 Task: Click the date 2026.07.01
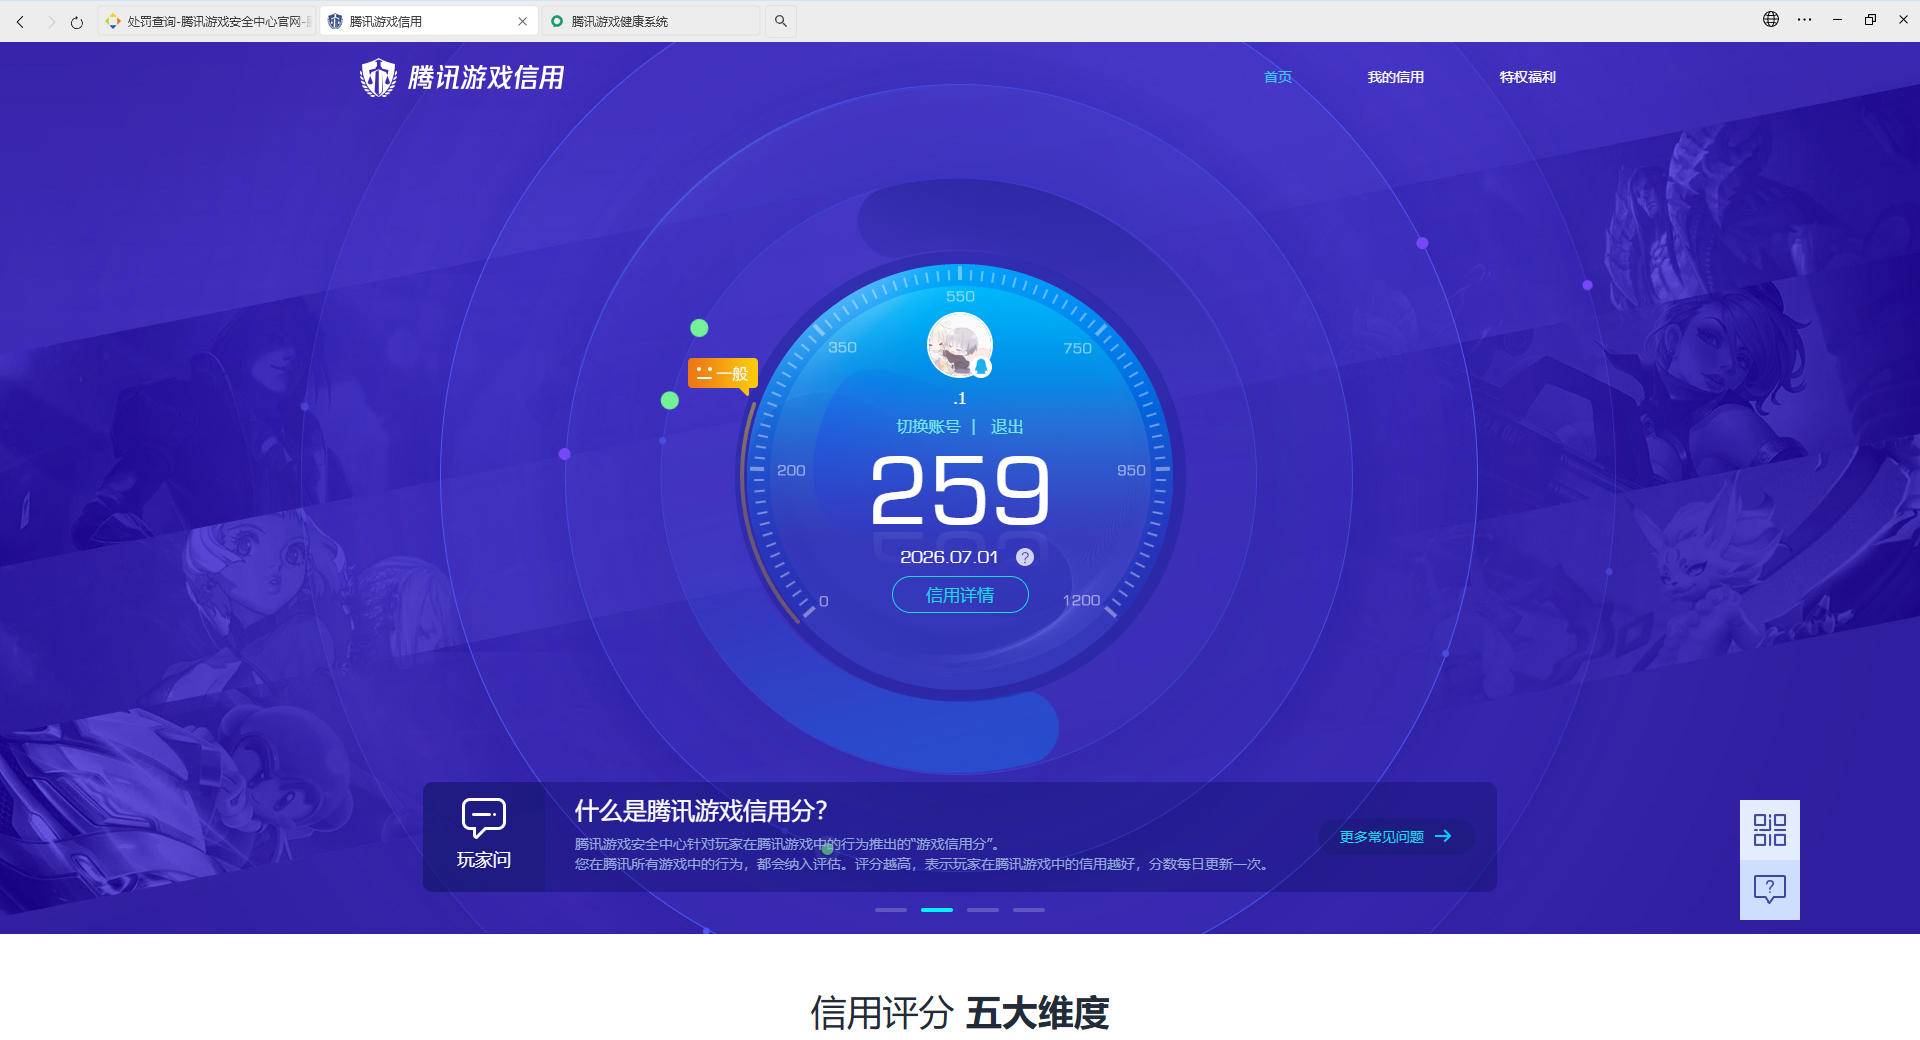949,558
